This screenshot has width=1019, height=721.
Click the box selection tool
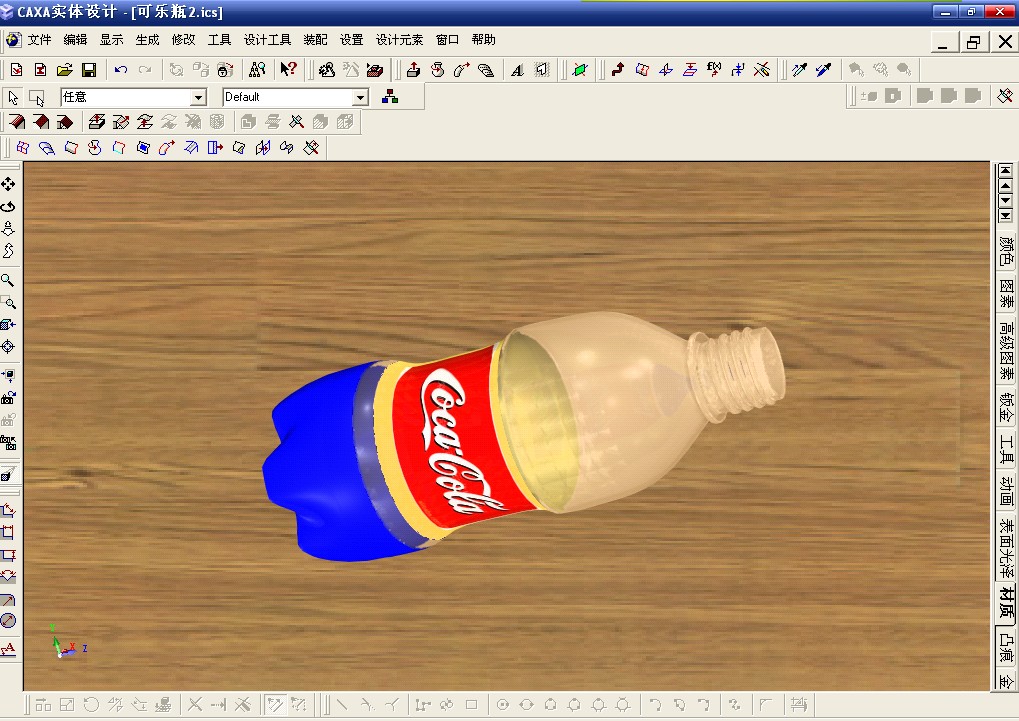pyautogui.click(x=37, y=98)
